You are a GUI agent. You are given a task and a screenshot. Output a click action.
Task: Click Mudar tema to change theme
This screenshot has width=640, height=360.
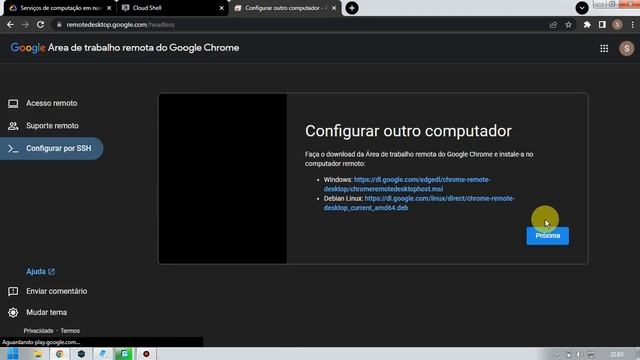pos(46,312)
